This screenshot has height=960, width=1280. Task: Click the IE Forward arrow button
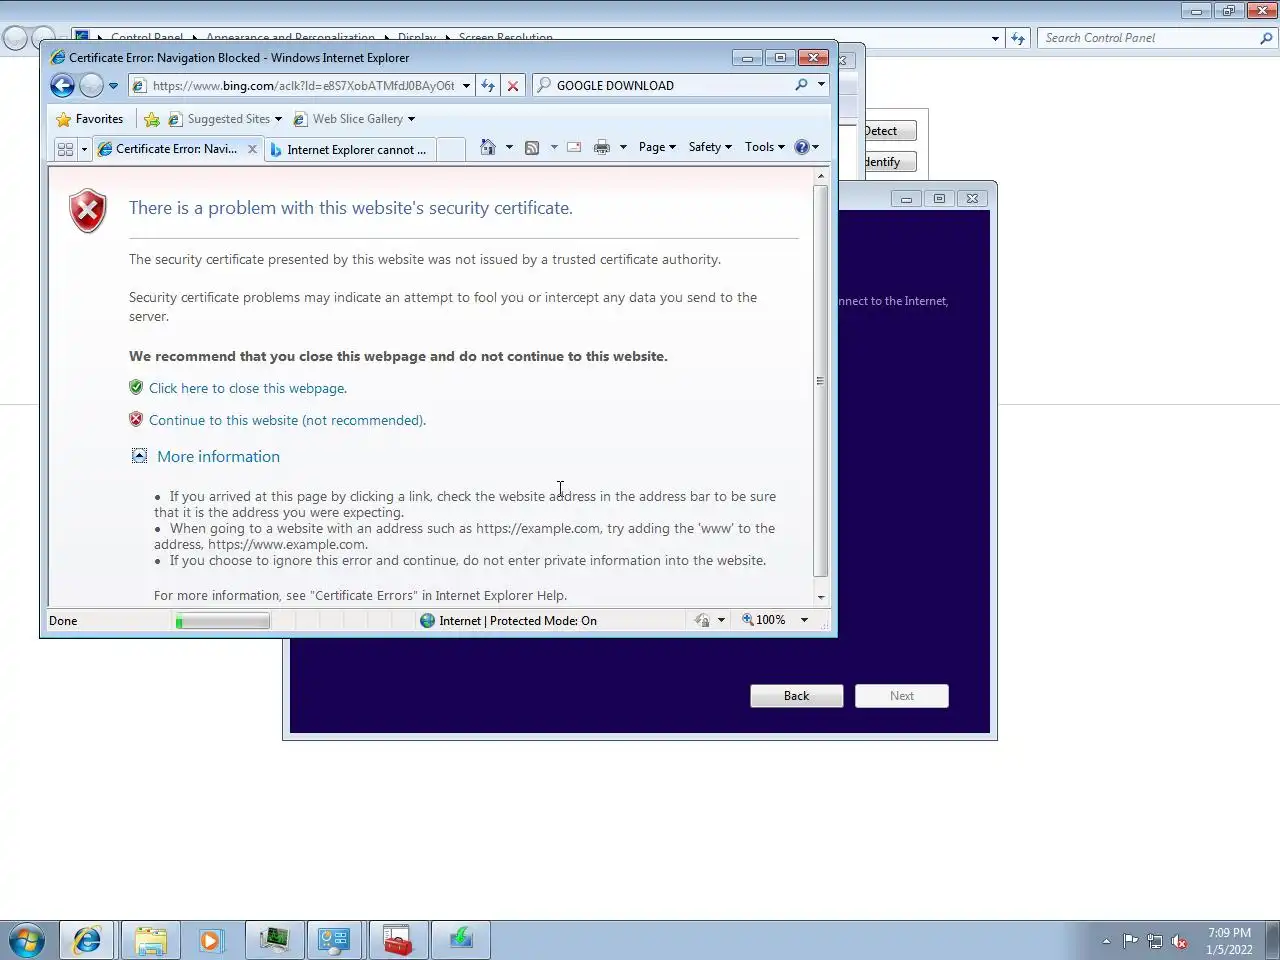tap(91, 86)
